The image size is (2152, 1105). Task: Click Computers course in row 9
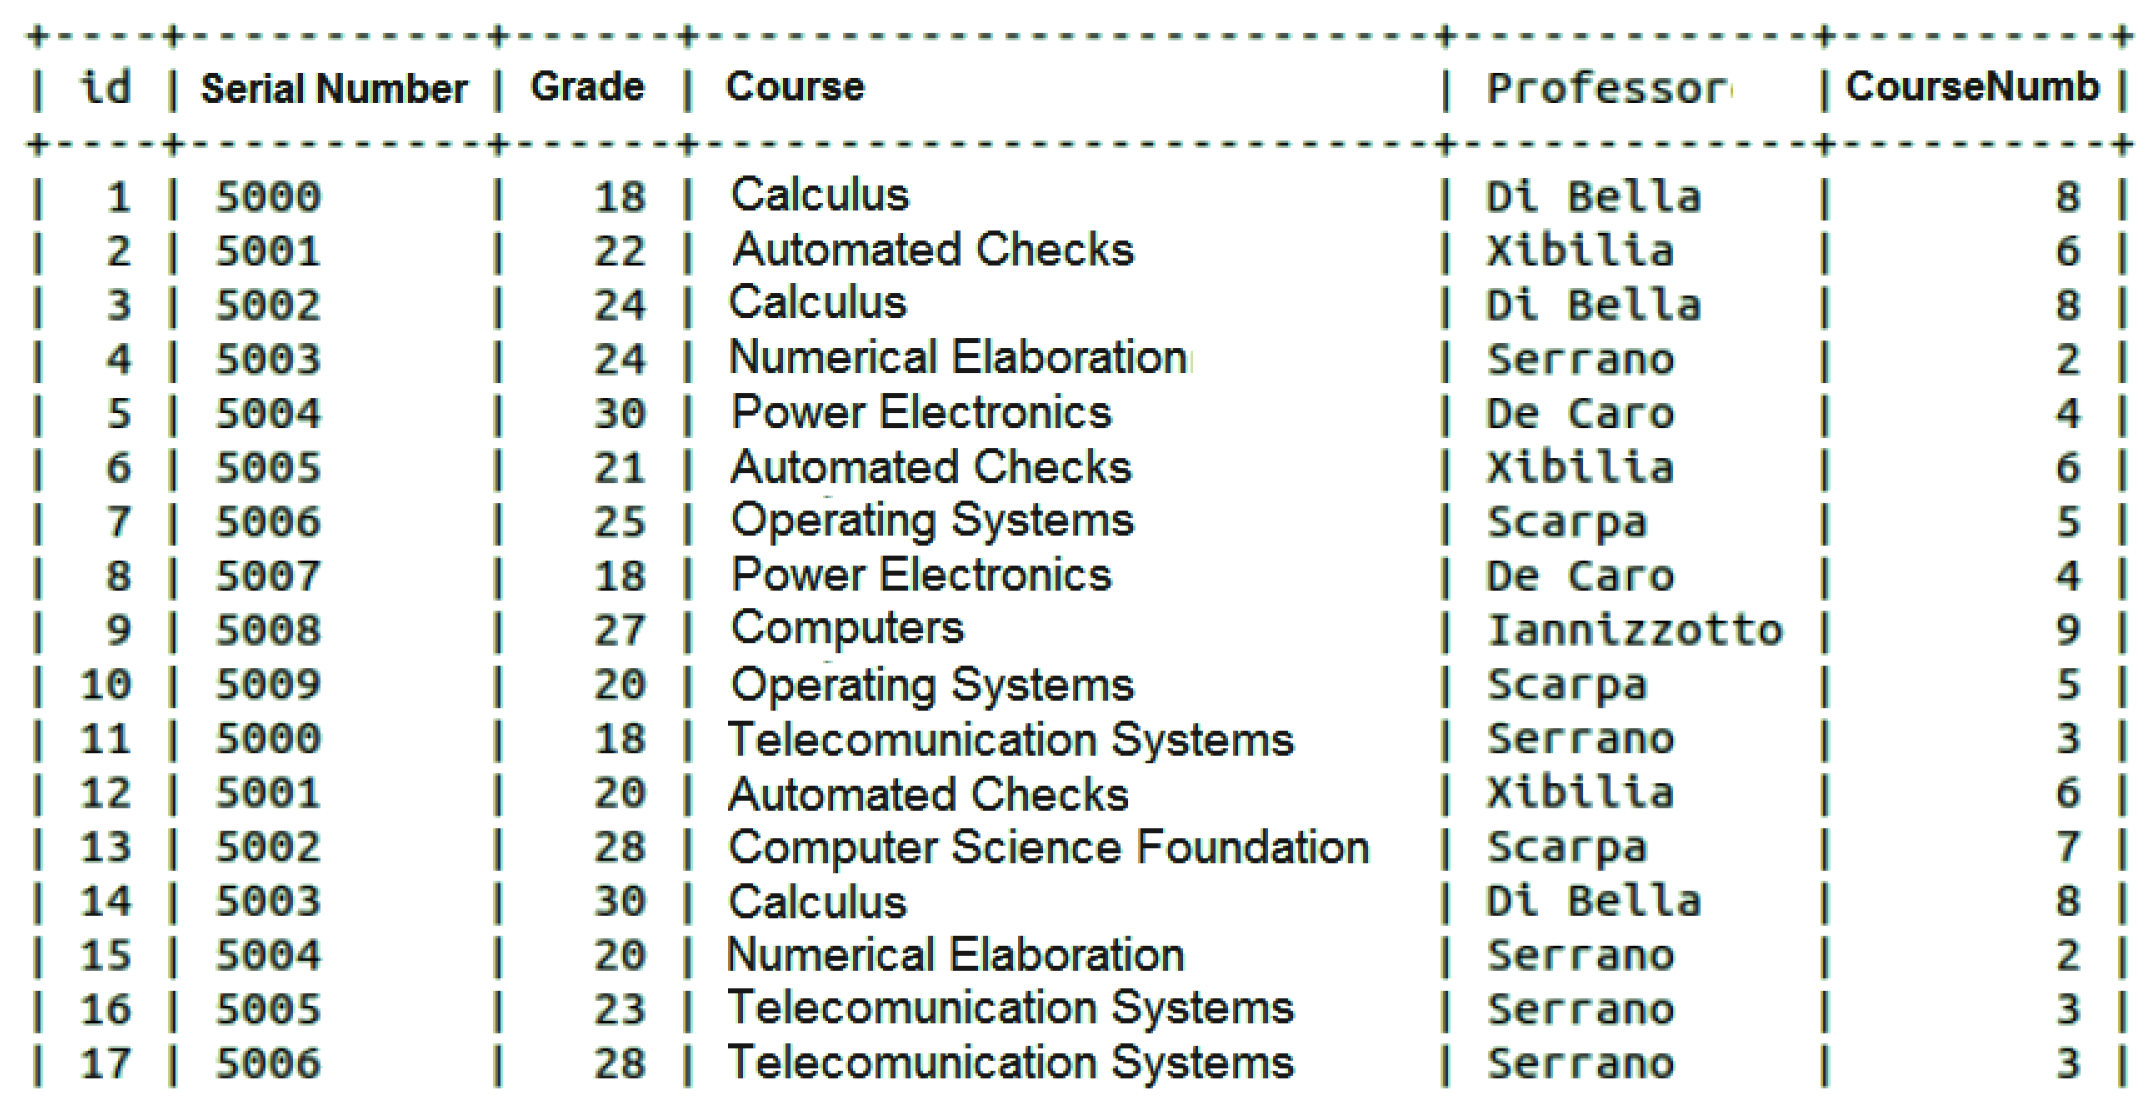click(x=847, y=629)
